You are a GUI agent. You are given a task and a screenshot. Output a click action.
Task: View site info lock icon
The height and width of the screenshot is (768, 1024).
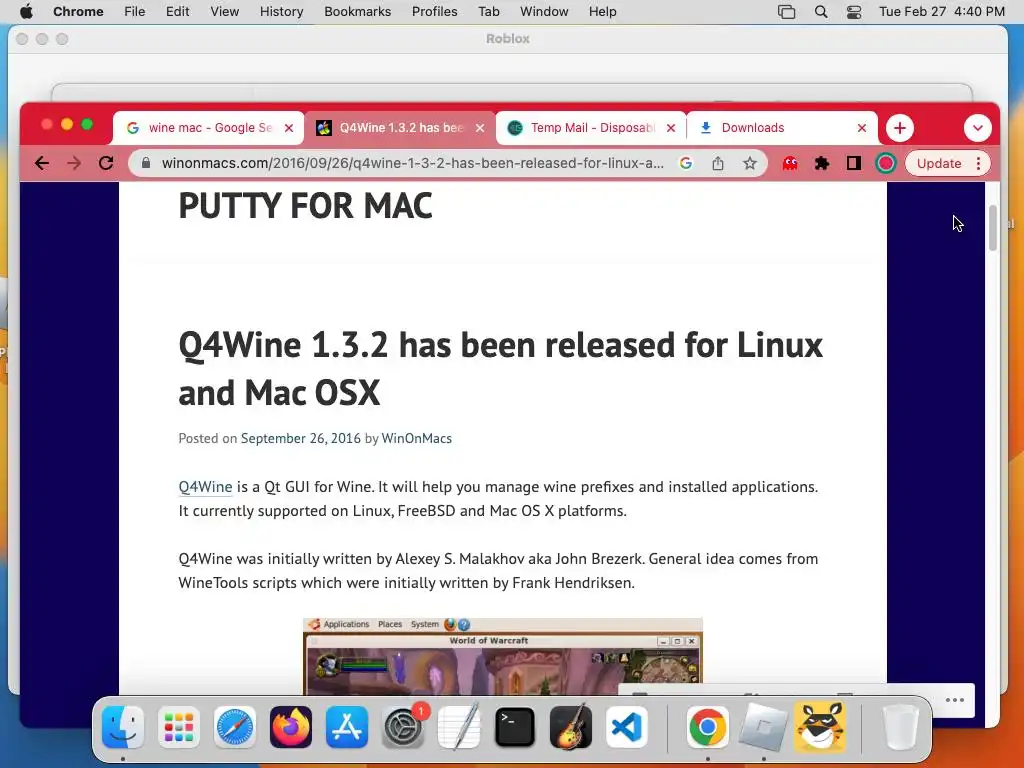click(146, 163)
